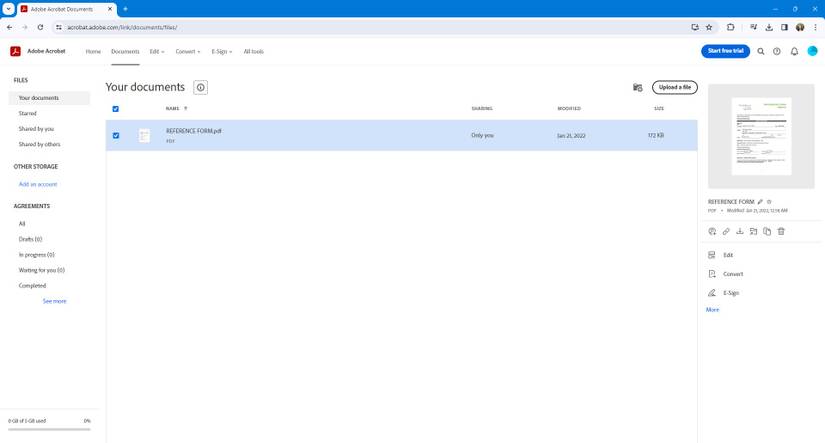This screenshot has width=825, height=443.
Task: Click the See more link under Agreements
Action: click(54, 301)
